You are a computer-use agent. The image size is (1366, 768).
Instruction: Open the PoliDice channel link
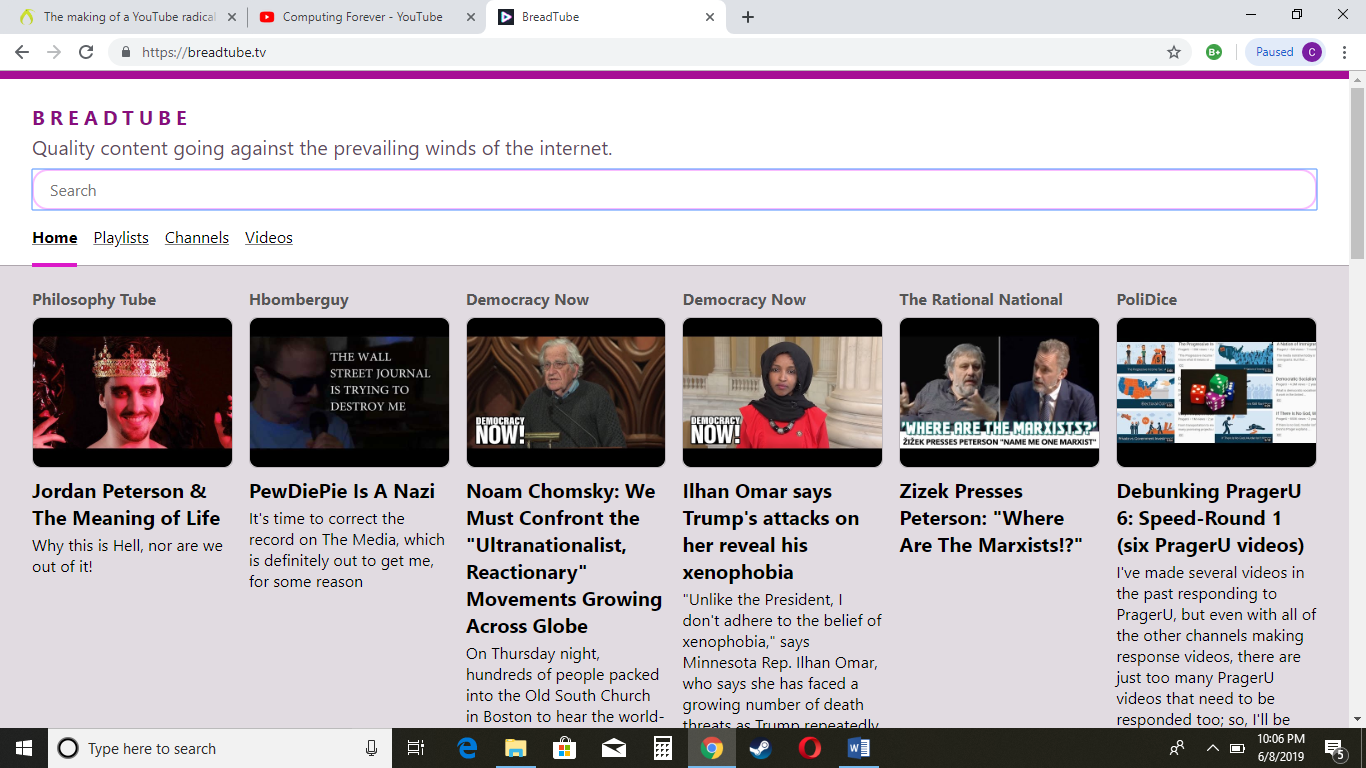(x=1147, y=300)
